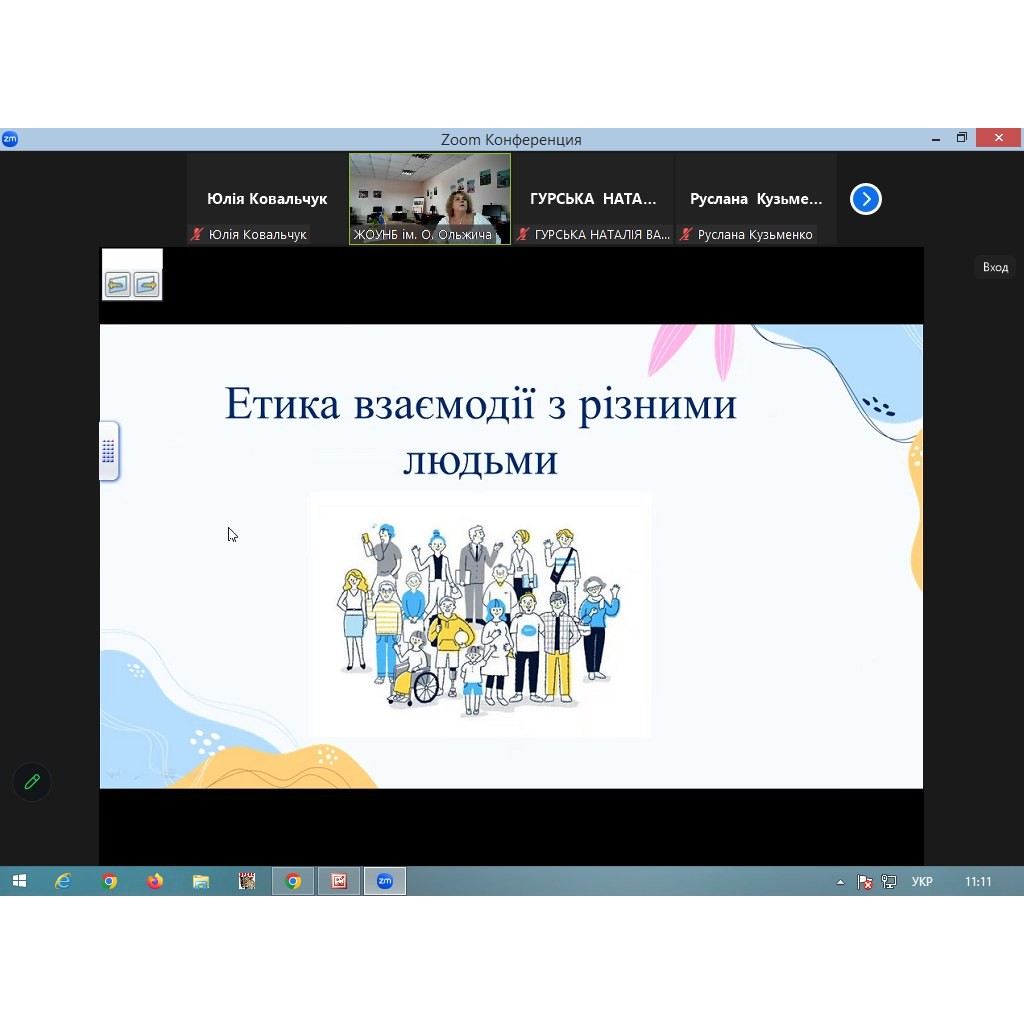The height and width of the screenshot is (1024, 1024).
Task: Select the ЖОУНБ ім. О. Ольжича video thumbnail
Action: click(430, 198)
